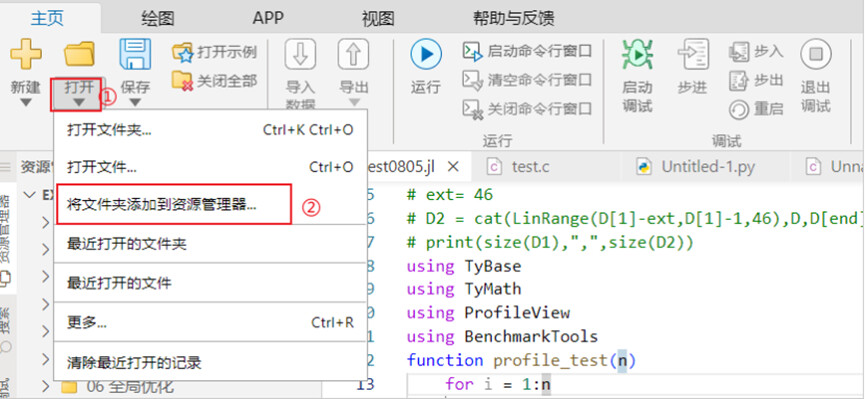
Task: Click the 打开 folder icon
Action: click(79, 54)
